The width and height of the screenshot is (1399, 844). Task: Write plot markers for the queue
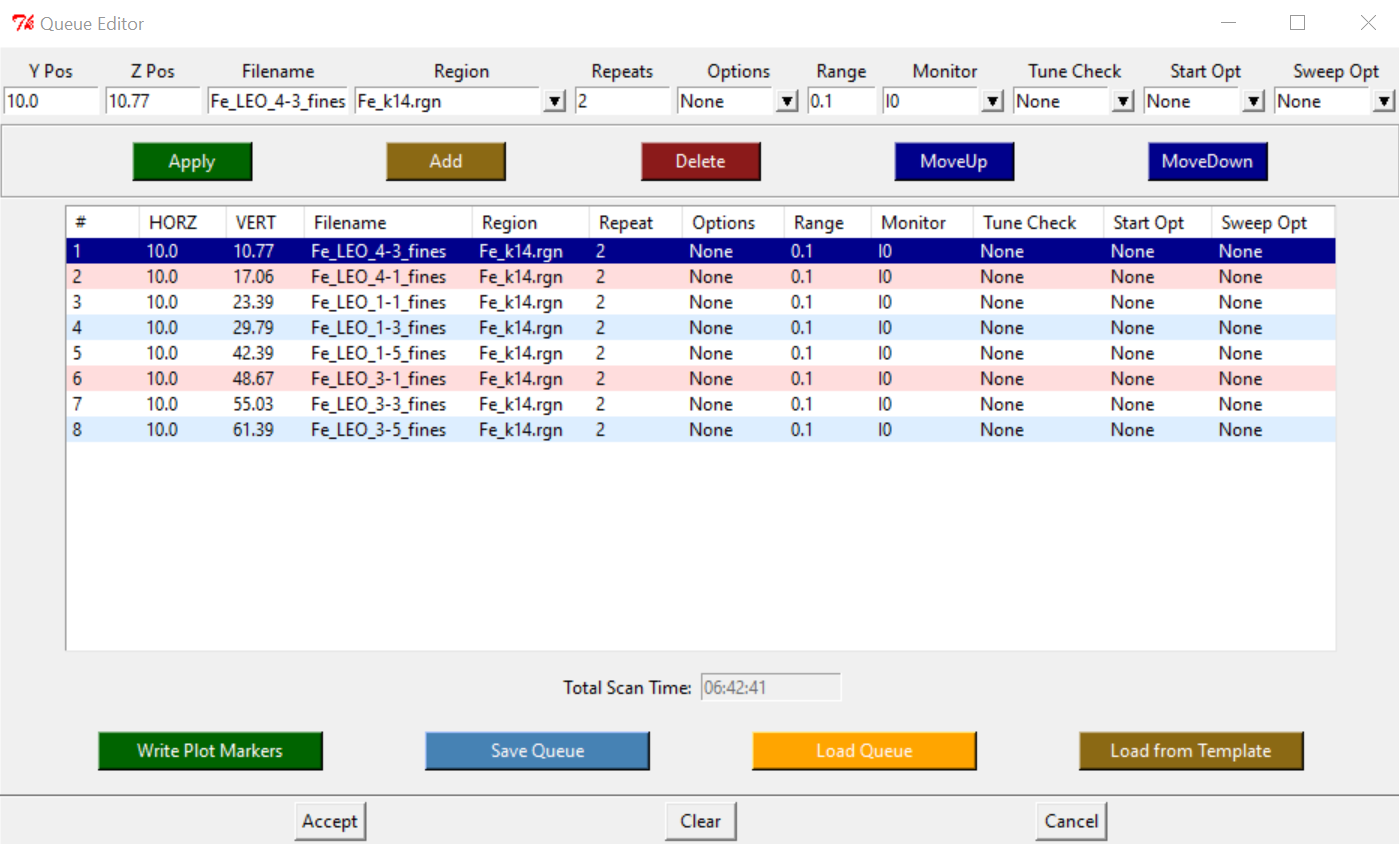[x=210, y=751]
